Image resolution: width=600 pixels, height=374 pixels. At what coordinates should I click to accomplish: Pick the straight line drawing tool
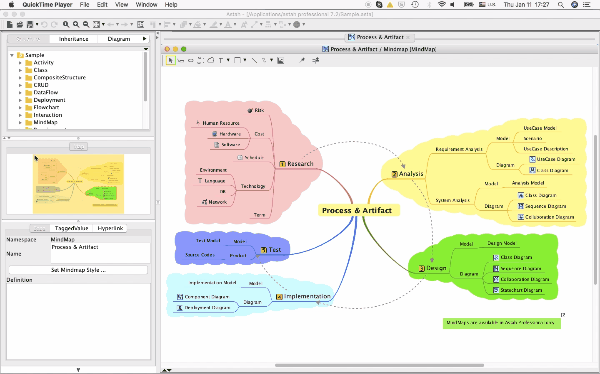pyautogui.click(x=254, y=60)
